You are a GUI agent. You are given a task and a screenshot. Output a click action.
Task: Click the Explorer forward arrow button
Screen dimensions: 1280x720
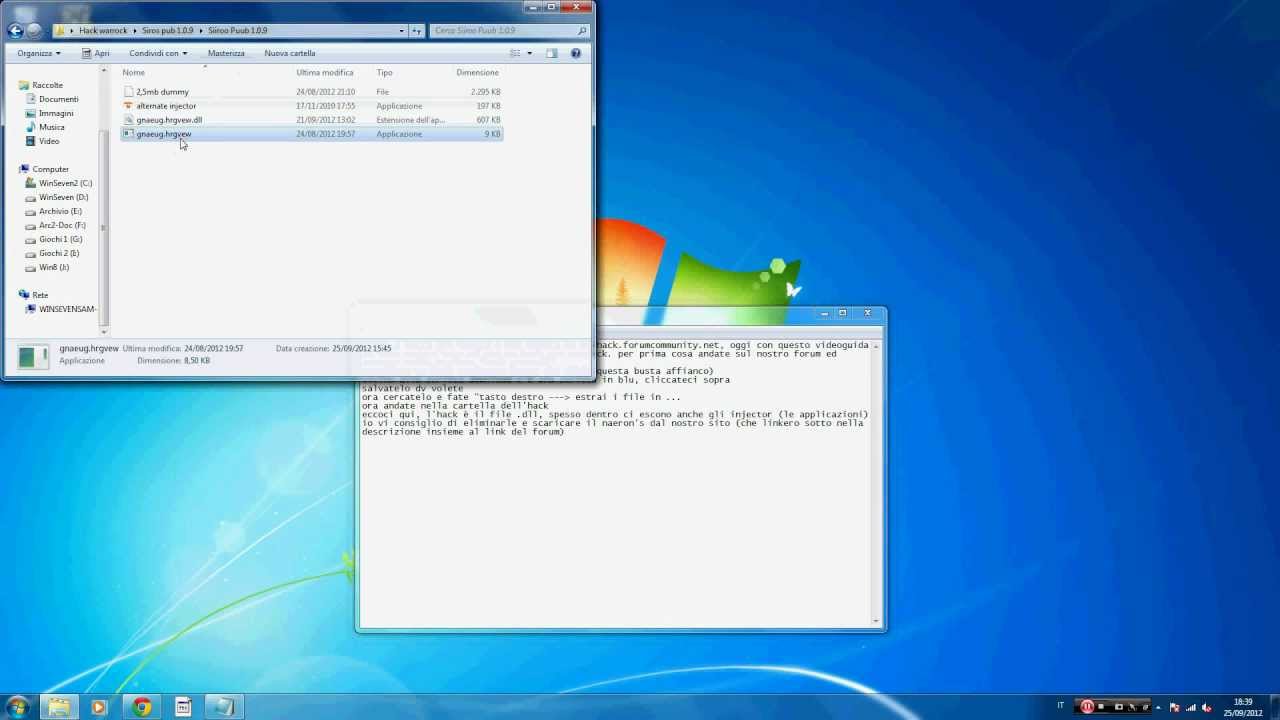pyautogui.click(x=34, y=31)
